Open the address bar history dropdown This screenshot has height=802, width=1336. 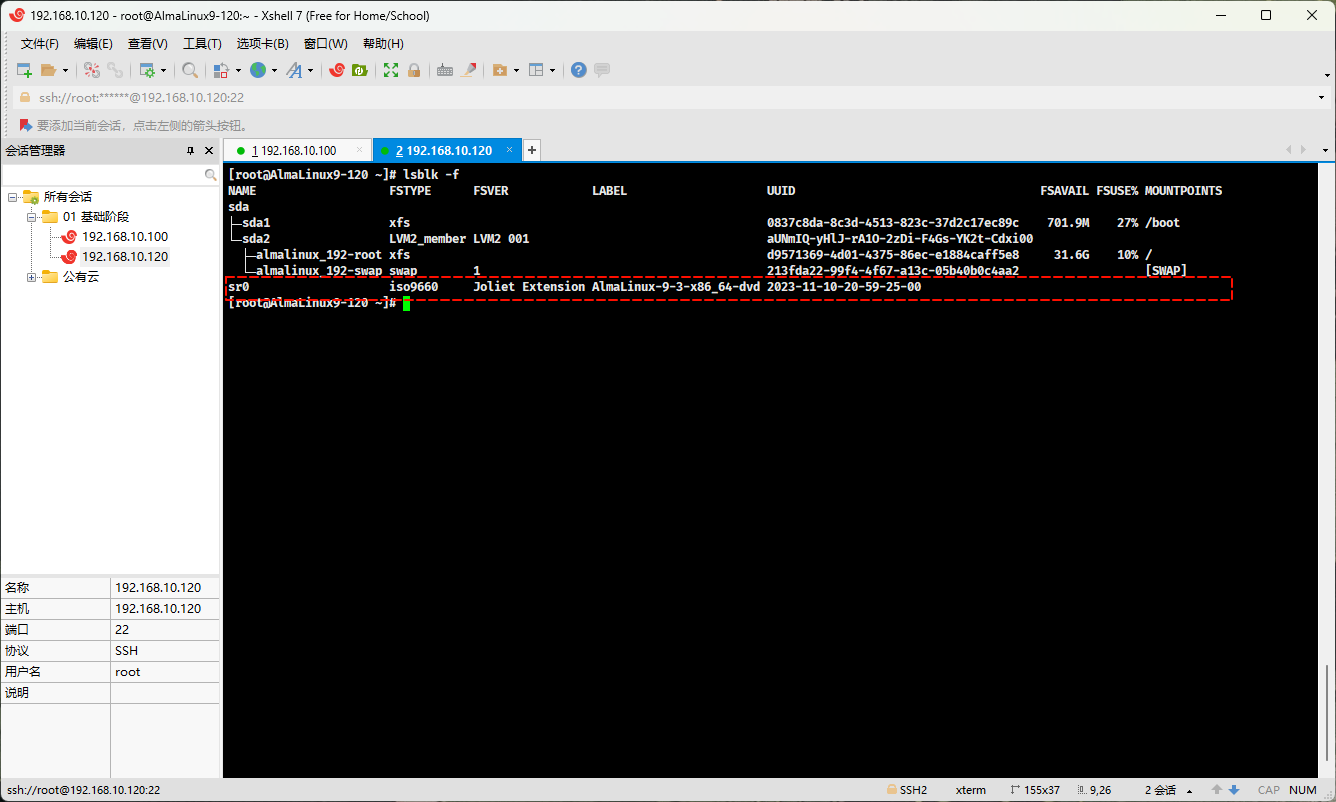[x=1322, y=98]
